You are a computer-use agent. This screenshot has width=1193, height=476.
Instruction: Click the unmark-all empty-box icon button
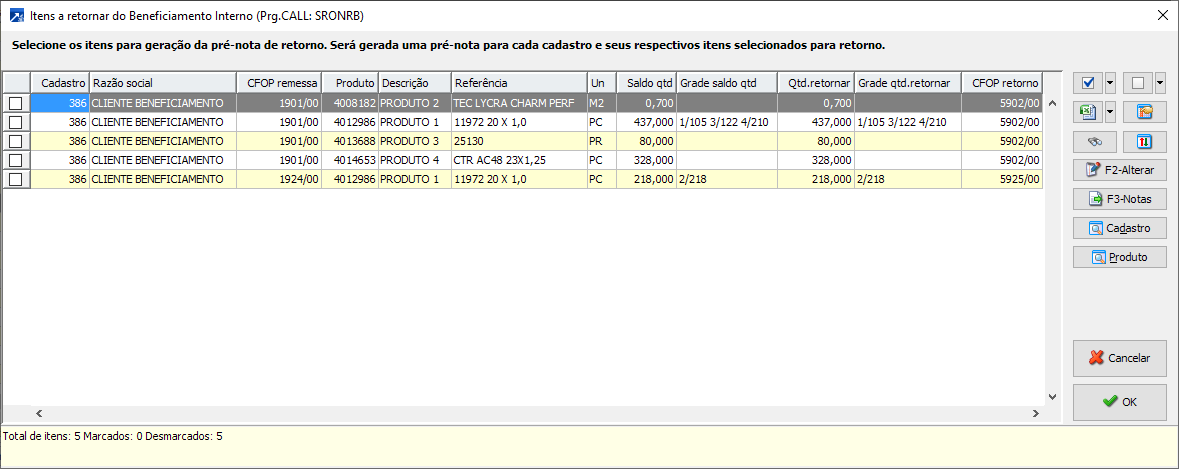click(1138, 83)
